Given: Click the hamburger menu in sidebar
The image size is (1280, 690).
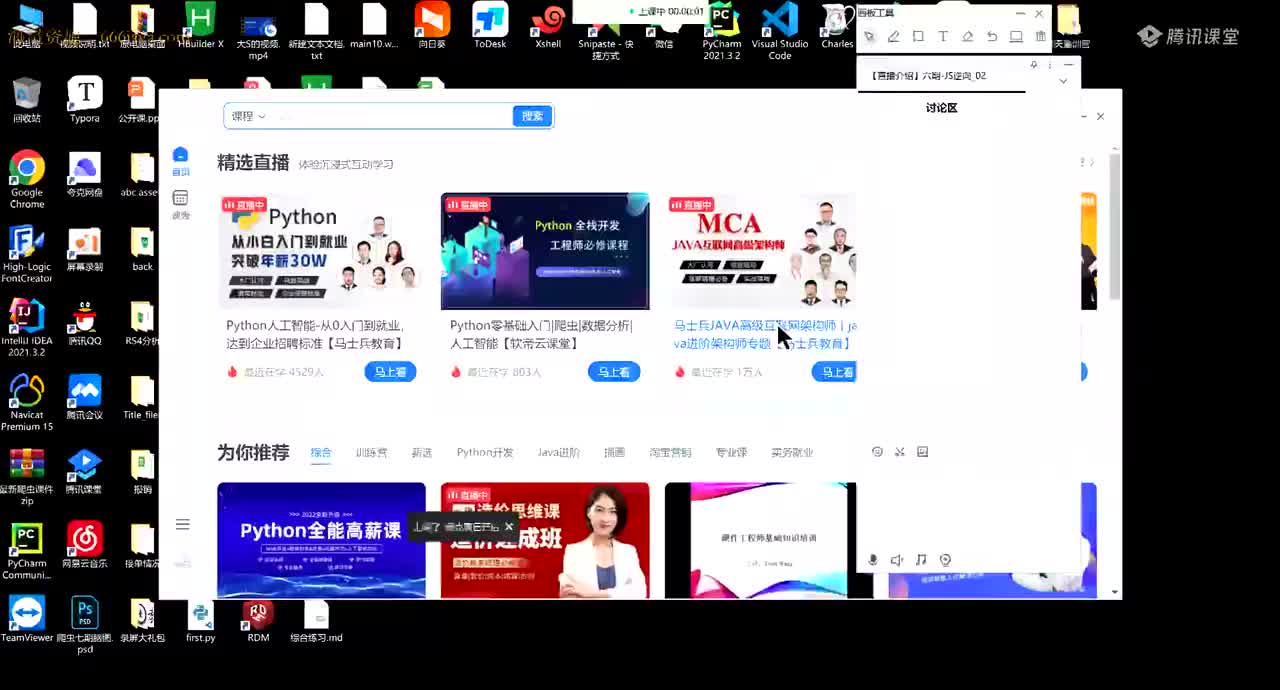Looking at the screenshot, I should pos(182,524).
